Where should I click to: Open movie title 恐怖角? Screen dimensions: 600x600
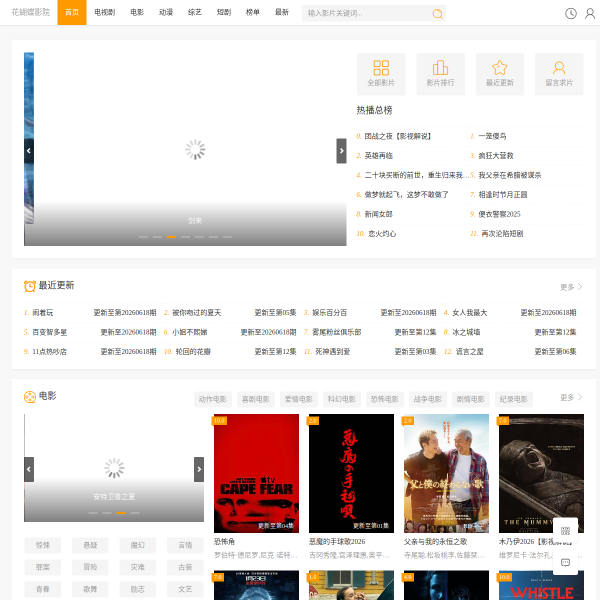click(224, 541)
